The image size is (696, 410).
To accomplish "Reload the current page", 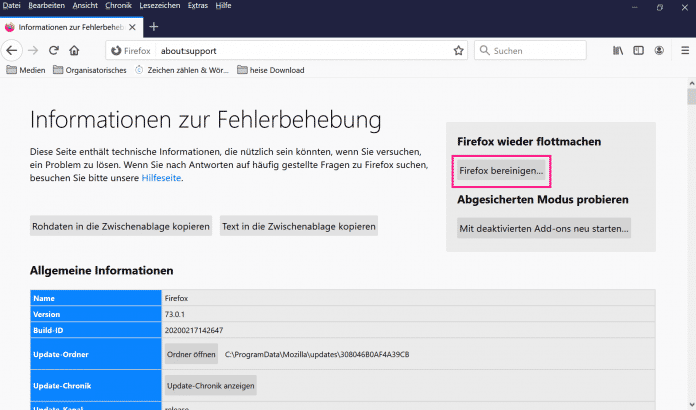I will click(x=53, y=49).
